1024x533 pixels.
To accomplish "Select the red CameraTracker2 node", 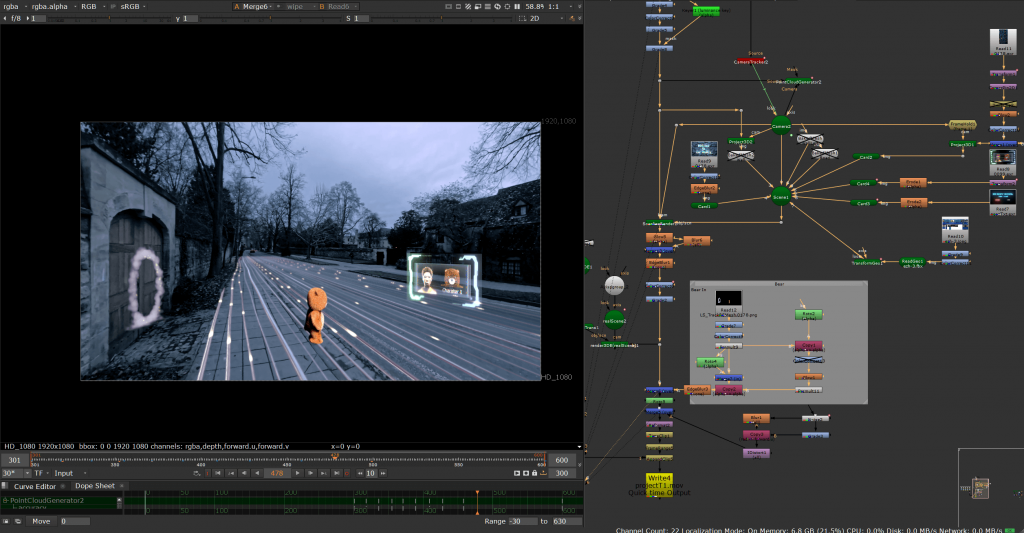I will coord(751,61).
